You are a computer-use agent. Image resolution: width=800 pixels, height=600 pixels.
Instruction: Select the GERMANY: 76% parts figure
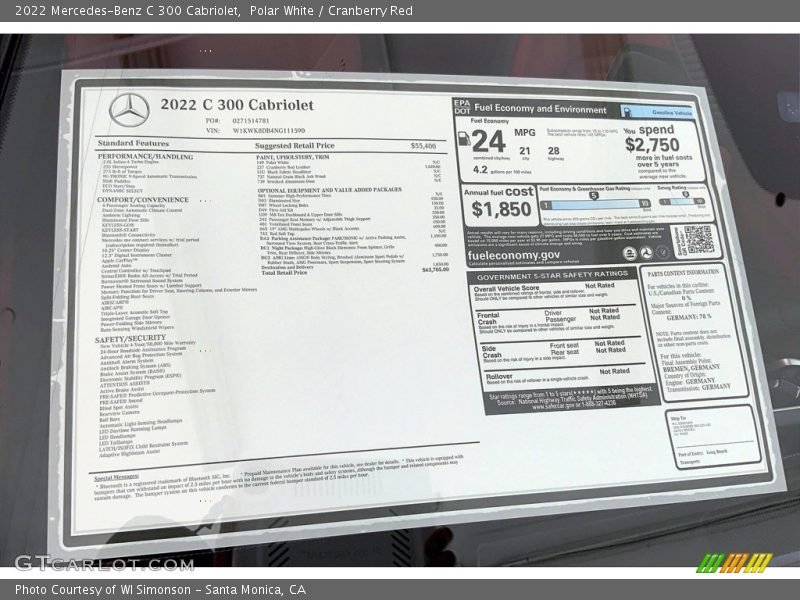pyautogui.click(x=689, y=317)
